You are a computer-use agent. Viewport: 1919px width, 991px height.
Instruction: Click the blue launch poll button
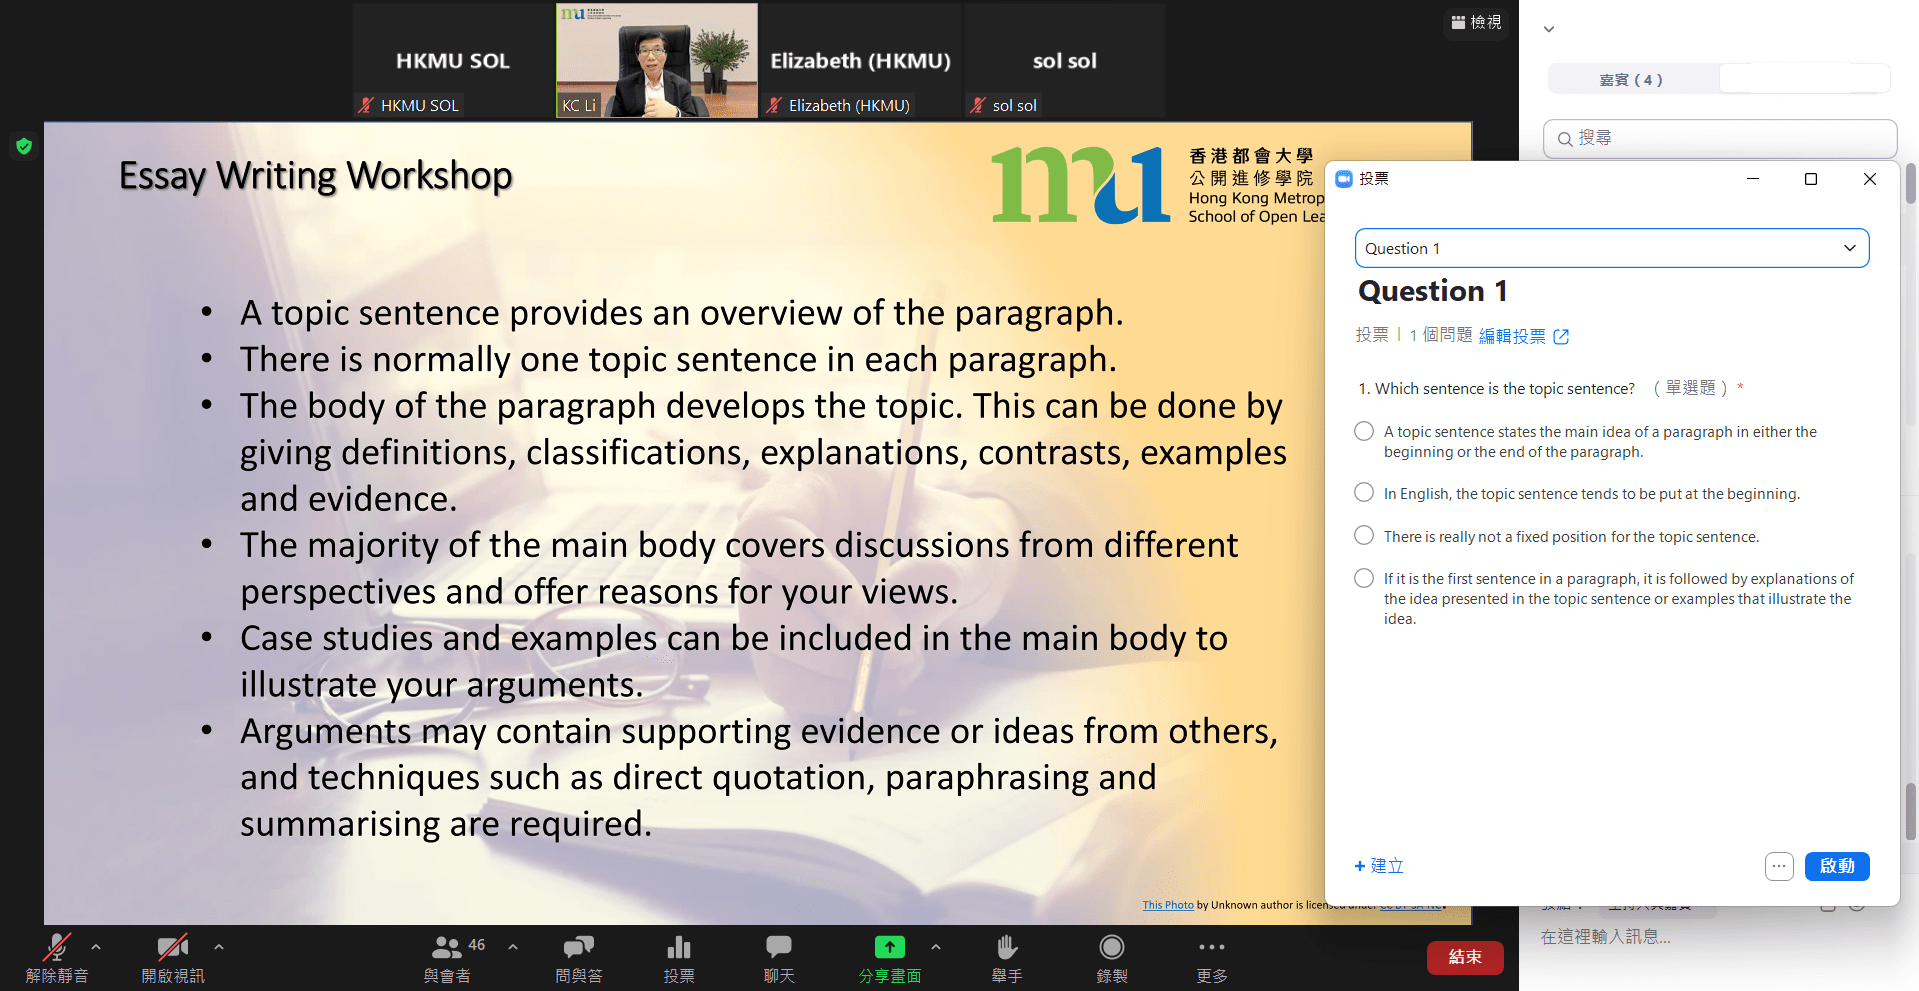pos(1836,866)
